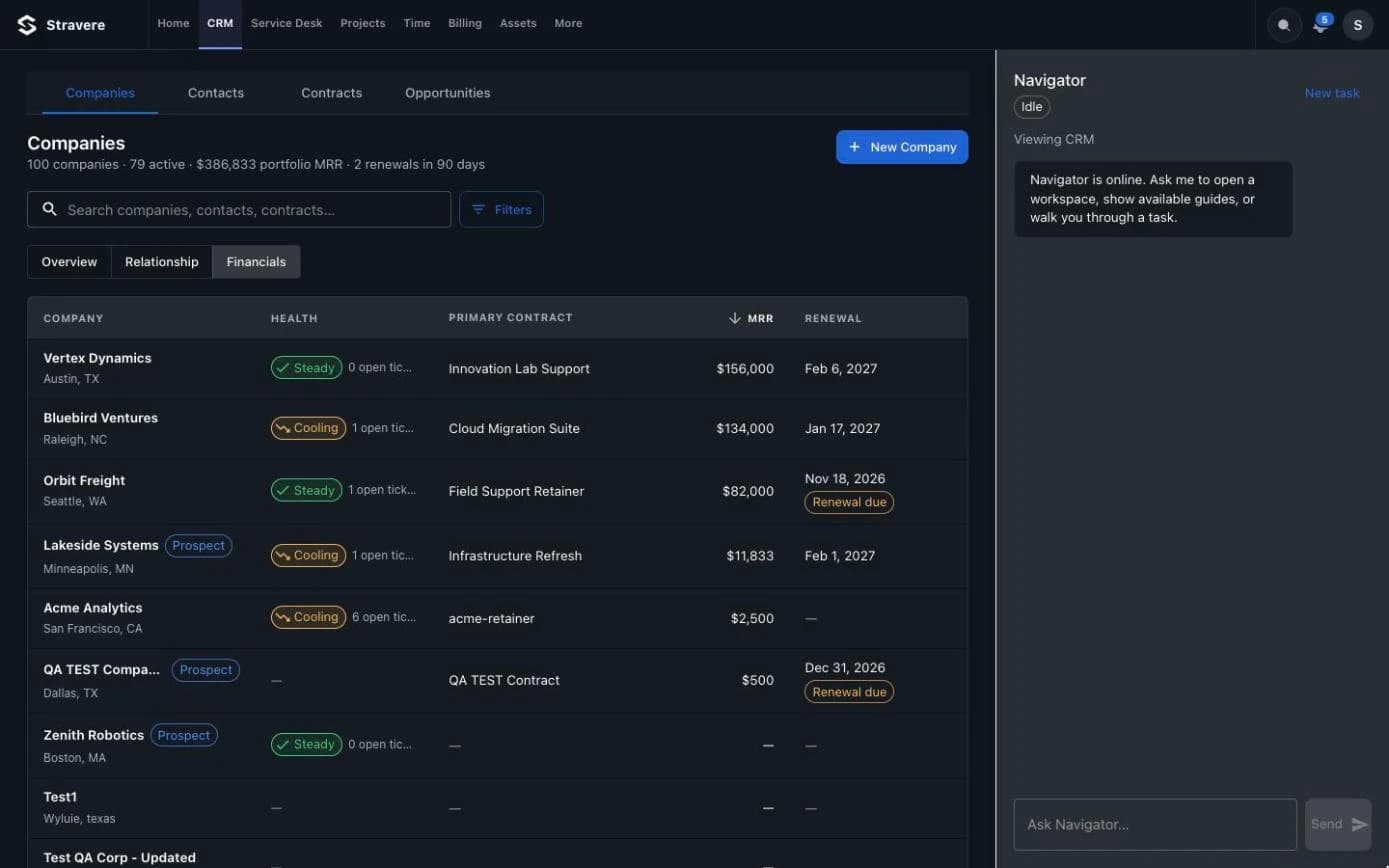The image size is (1389, 868).
Task: Click the Stravere logo icon
Action: pyautogui.click(x=27, y=24)
